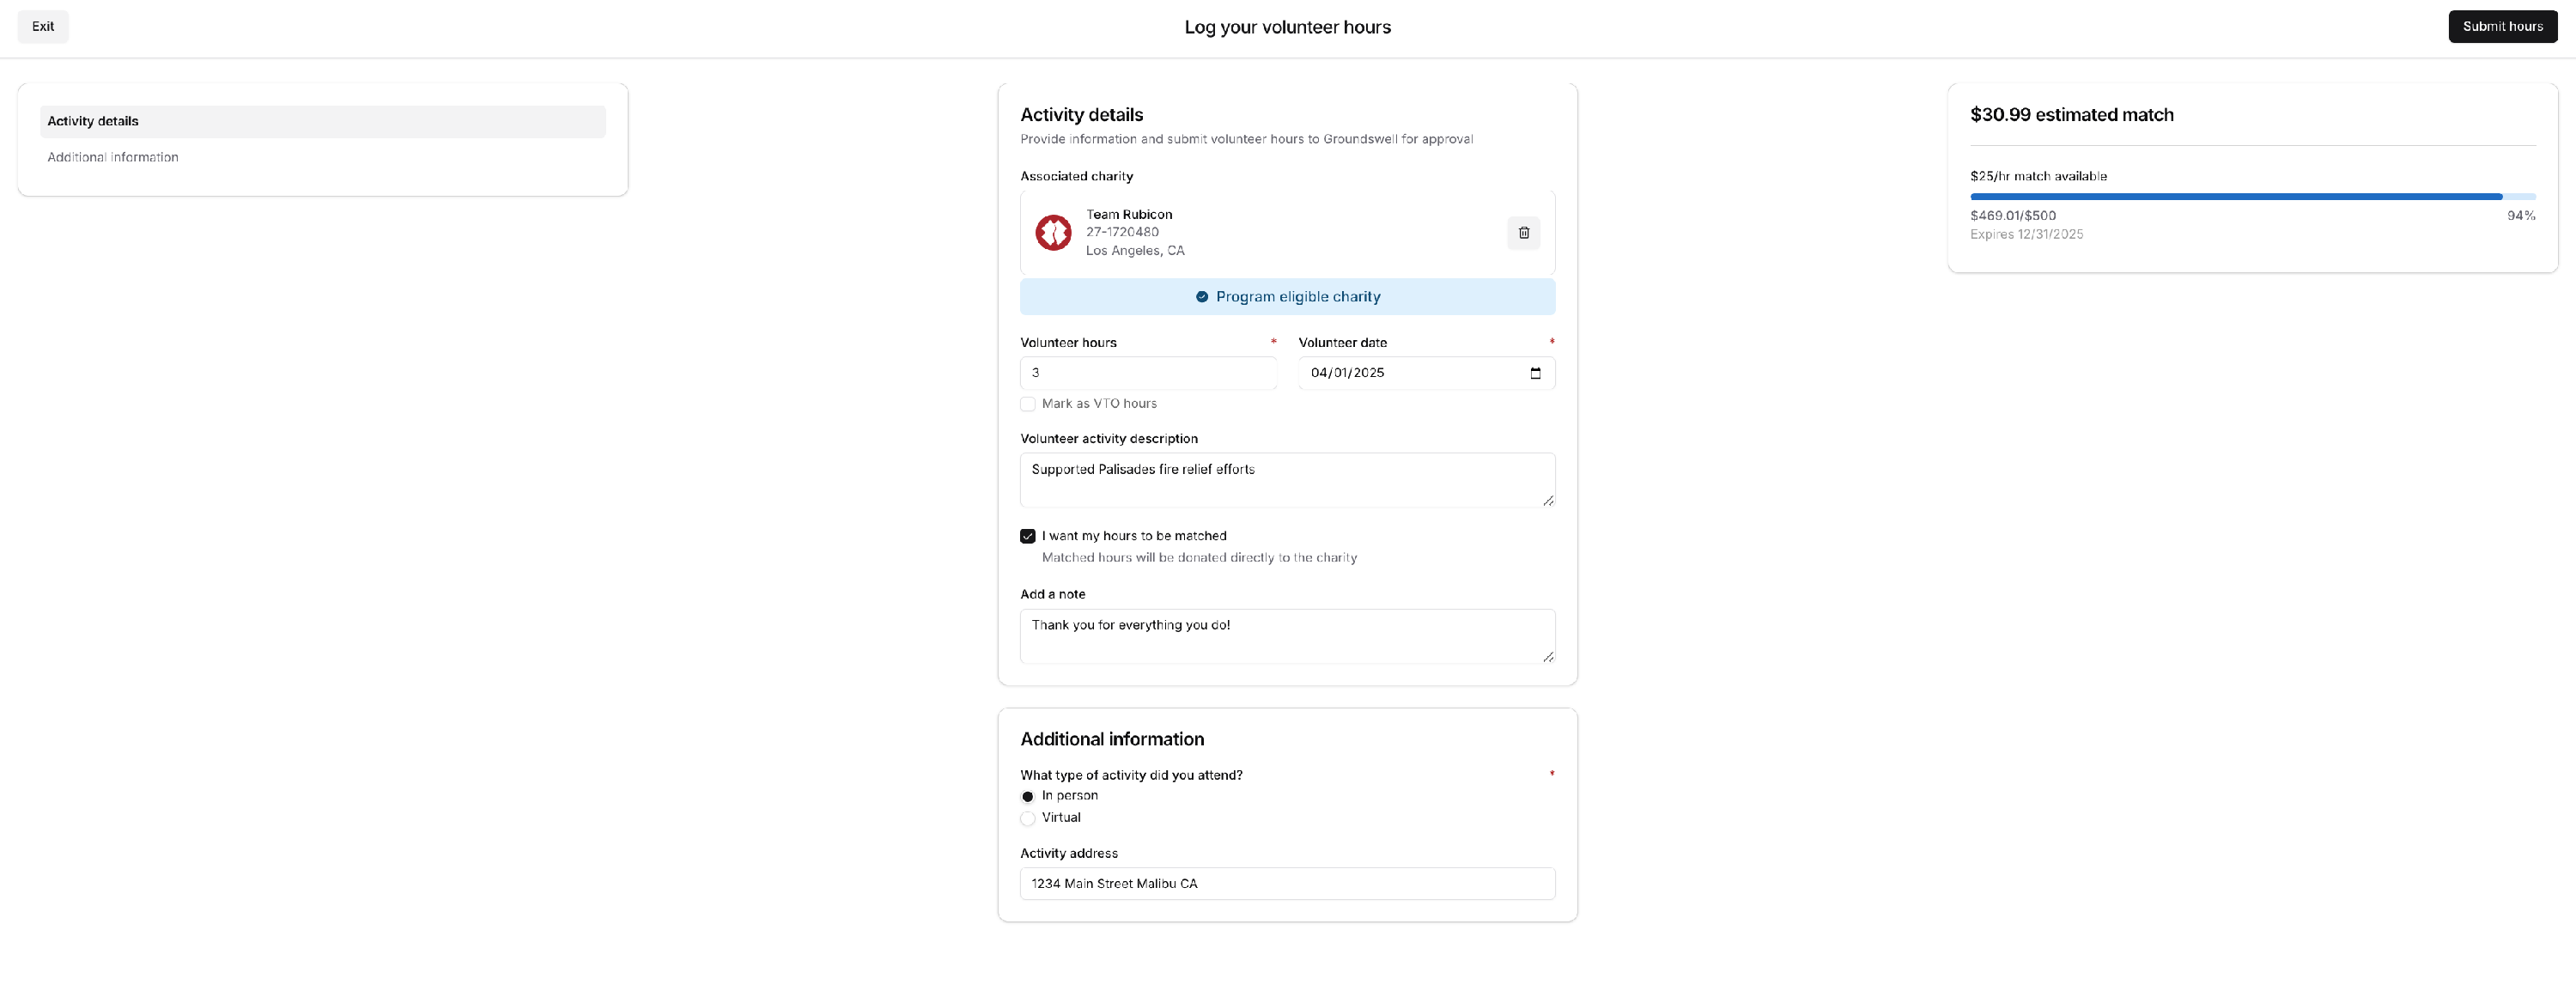Image resolution: width=2576 pixels, height=1003 pixels.
Task: Click Add a note resize handle
Action: (1547, 656)
